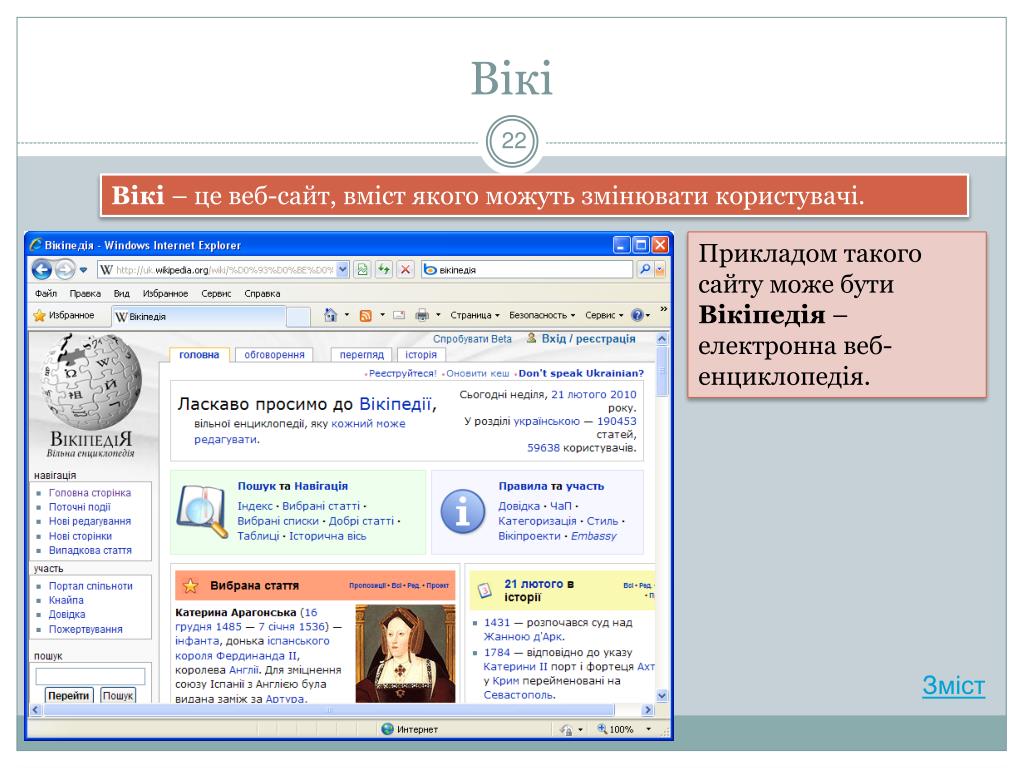Image resolution: width=1024 pixels, height=768 pixels.
Task: Click the Вхід / реєстрація link
Action: coord(588,339)
